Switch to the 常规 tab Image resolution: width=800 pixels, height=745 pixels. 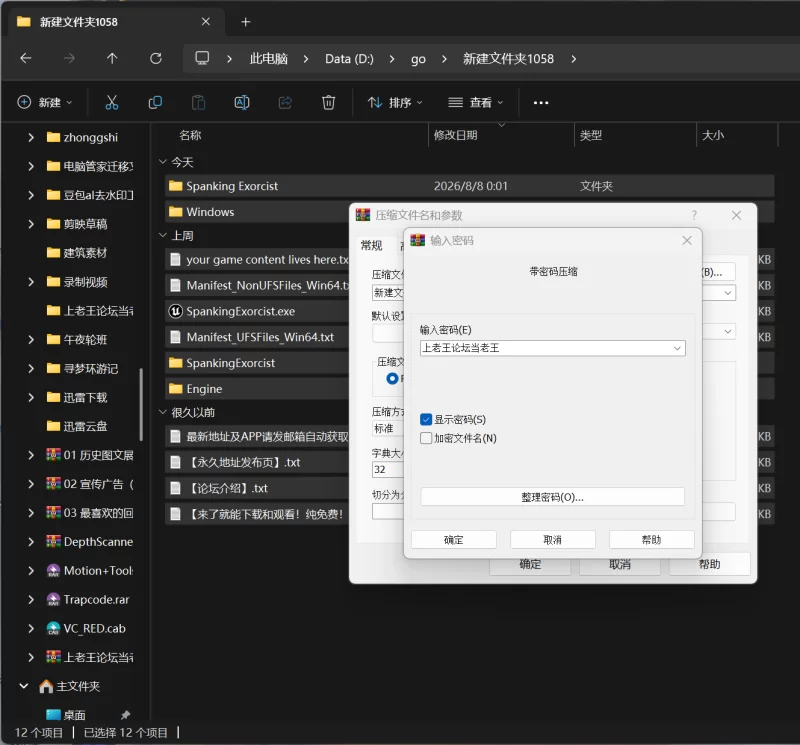[371, 246]
